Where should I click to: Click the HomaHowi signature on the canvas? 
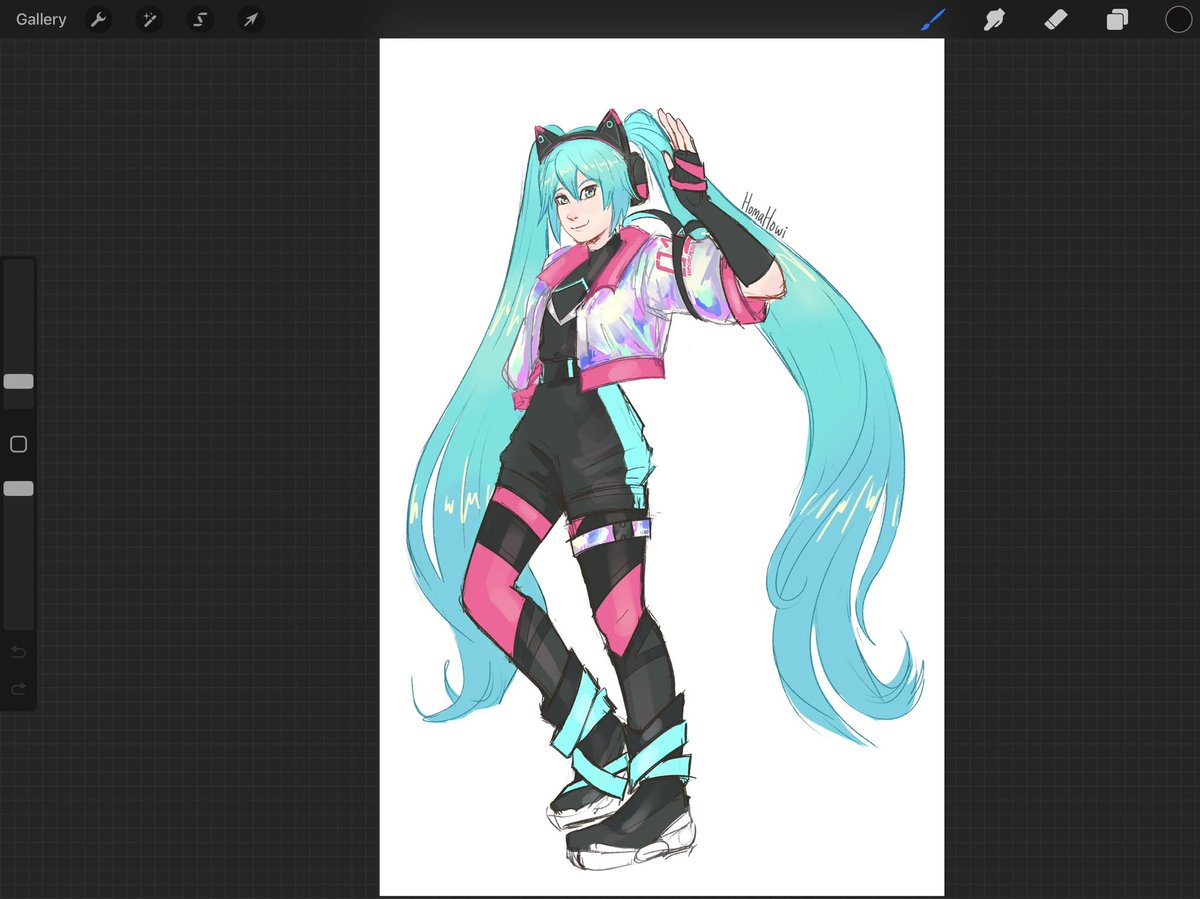pyautogui.click(x=765, y=216)
